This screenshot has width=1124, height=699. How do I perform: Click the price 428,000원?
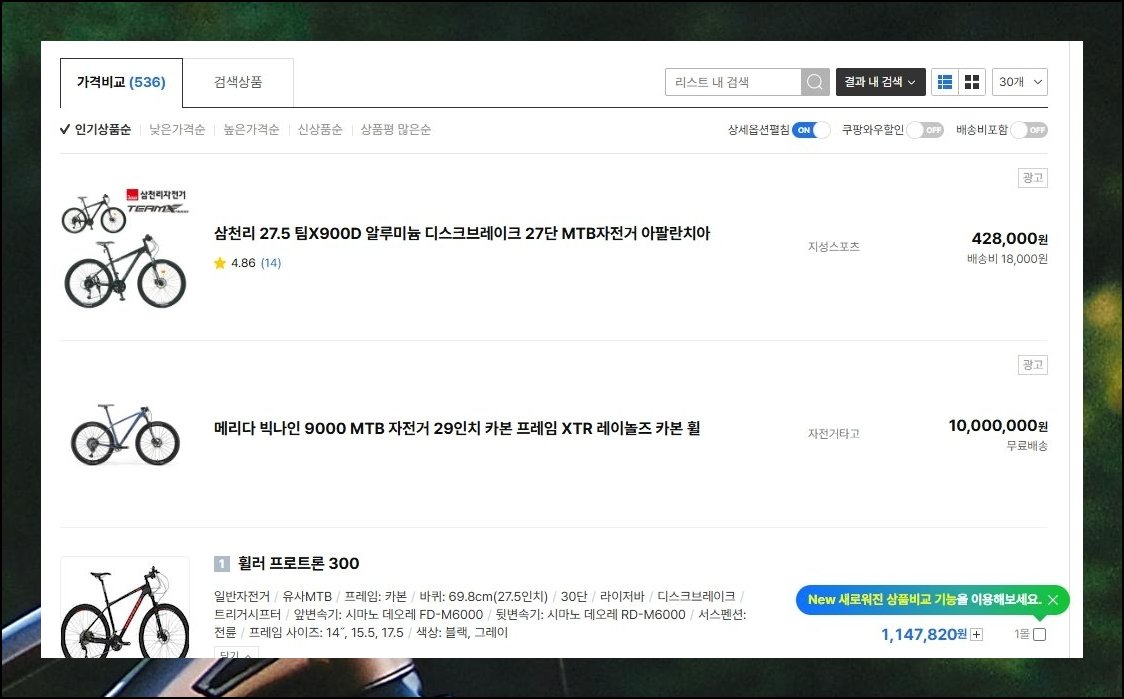tap(1009, 239)
